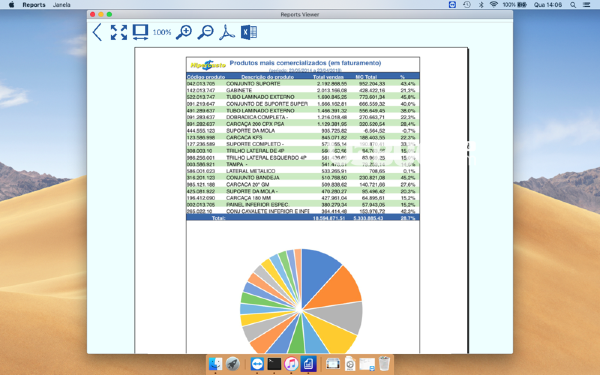This screenshot has height=375, width=600.
Task: Open TeamViewer in the Dock
Action: 257,364
